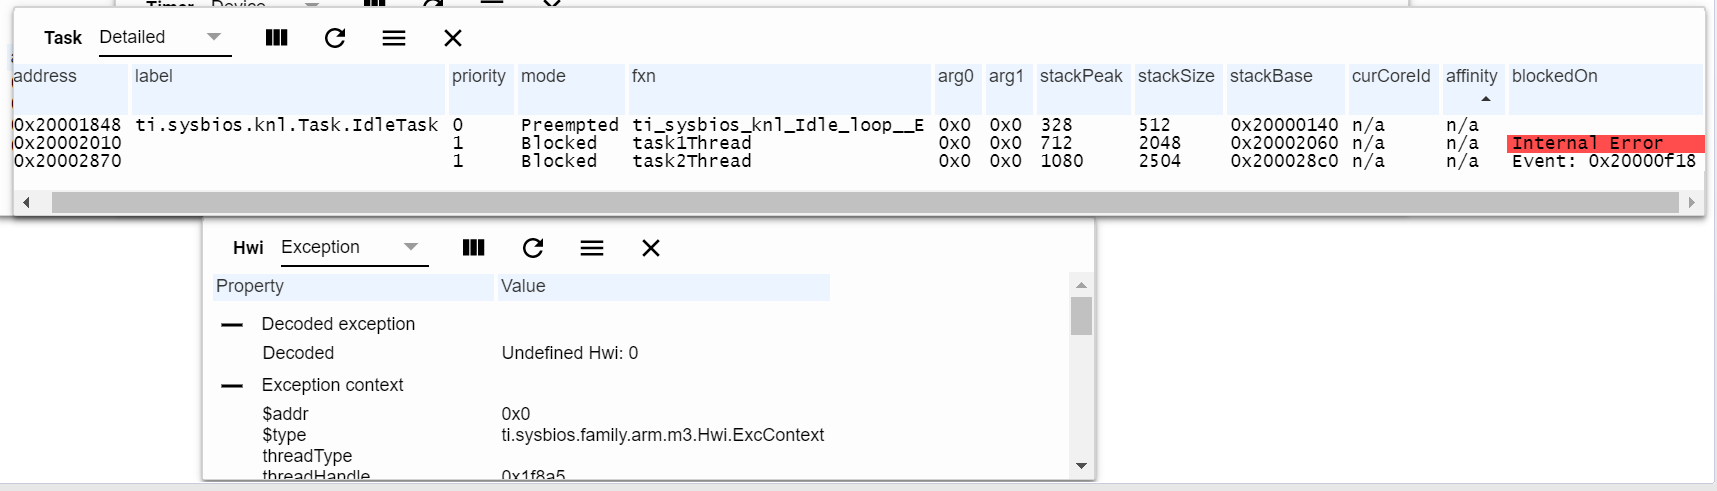Close the Task panel
The image size is (1717, 491).
[453, 38]
